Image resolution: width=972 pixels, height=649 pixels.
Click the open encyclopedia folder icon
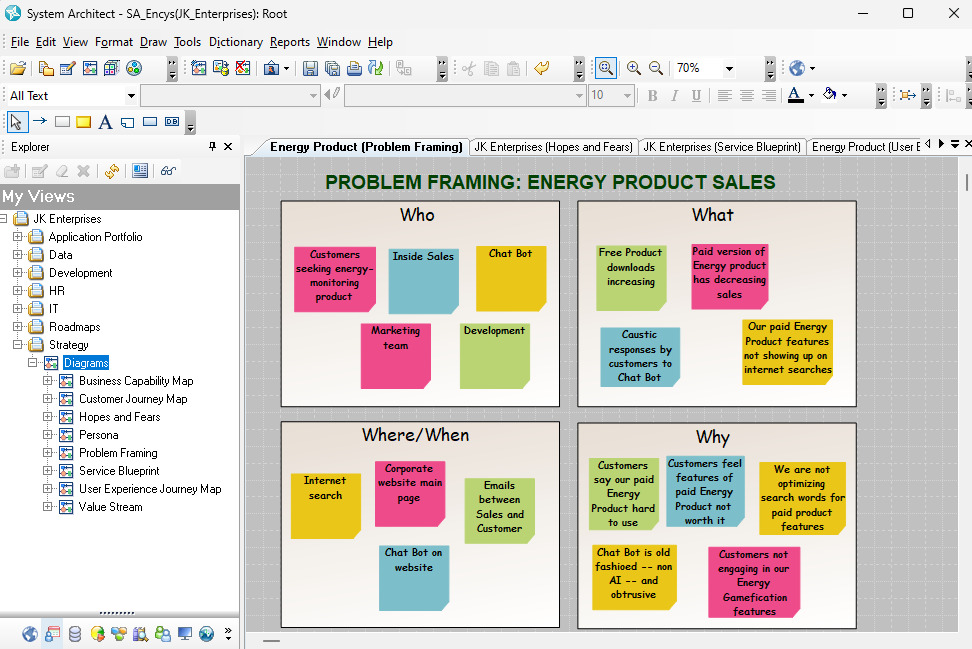point(17,68)
